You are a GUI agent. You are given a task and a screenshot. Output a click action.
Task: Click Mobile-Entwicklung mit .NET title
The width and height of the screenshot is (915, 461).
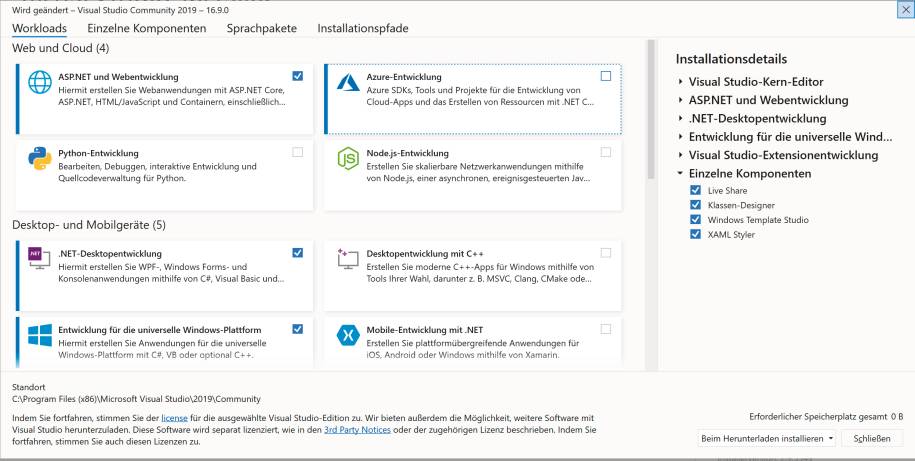click(x=425, y=330)
